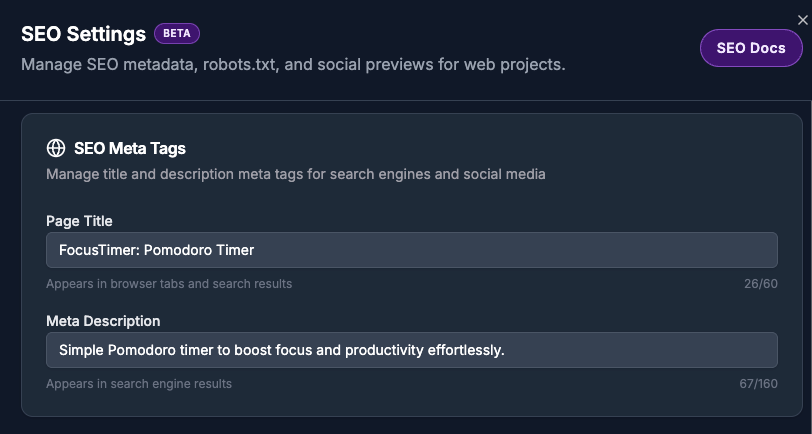Place cursor after 'Timer' ending the Page Title
Viewport: 812px width, 434px height.
point(255,250)
